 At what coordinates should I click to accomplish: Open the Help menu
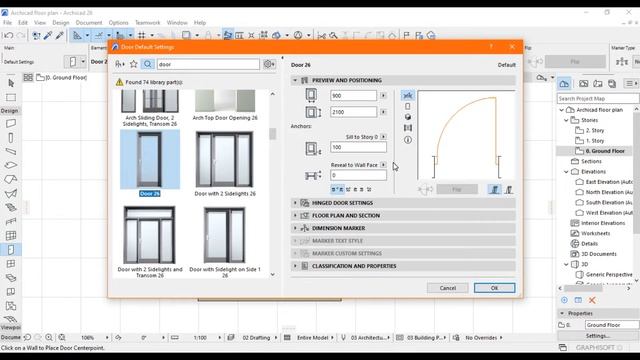coord(200,23)
